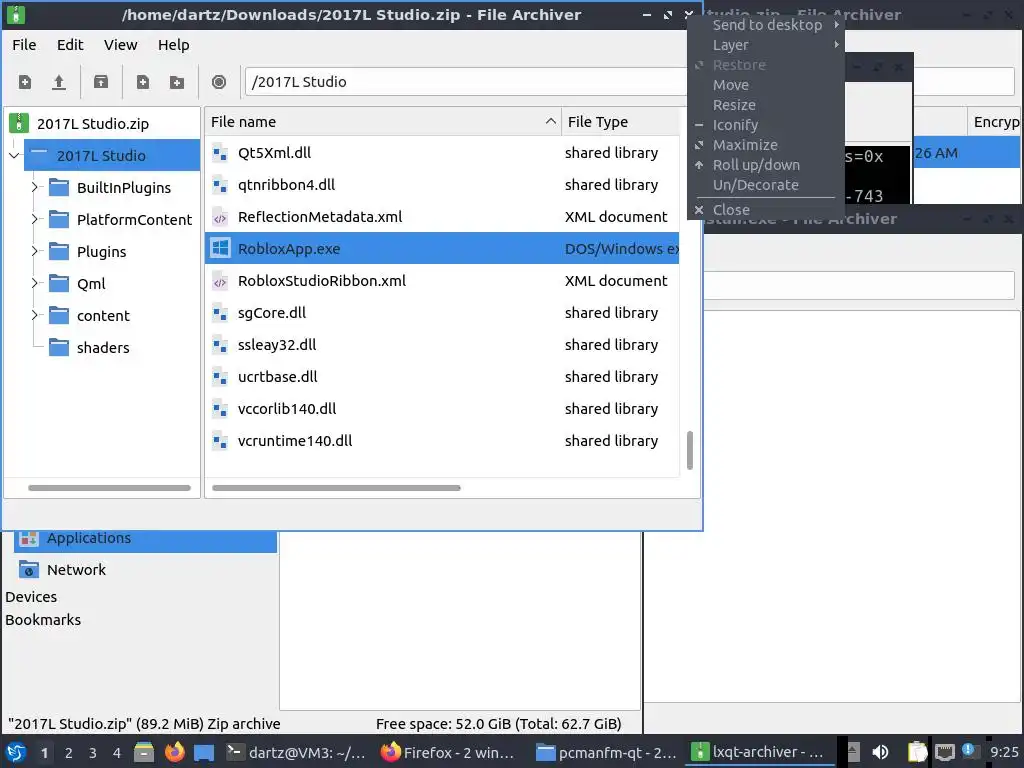
Task: Switch to virtual desktop 3
Action: pos(93,753)
